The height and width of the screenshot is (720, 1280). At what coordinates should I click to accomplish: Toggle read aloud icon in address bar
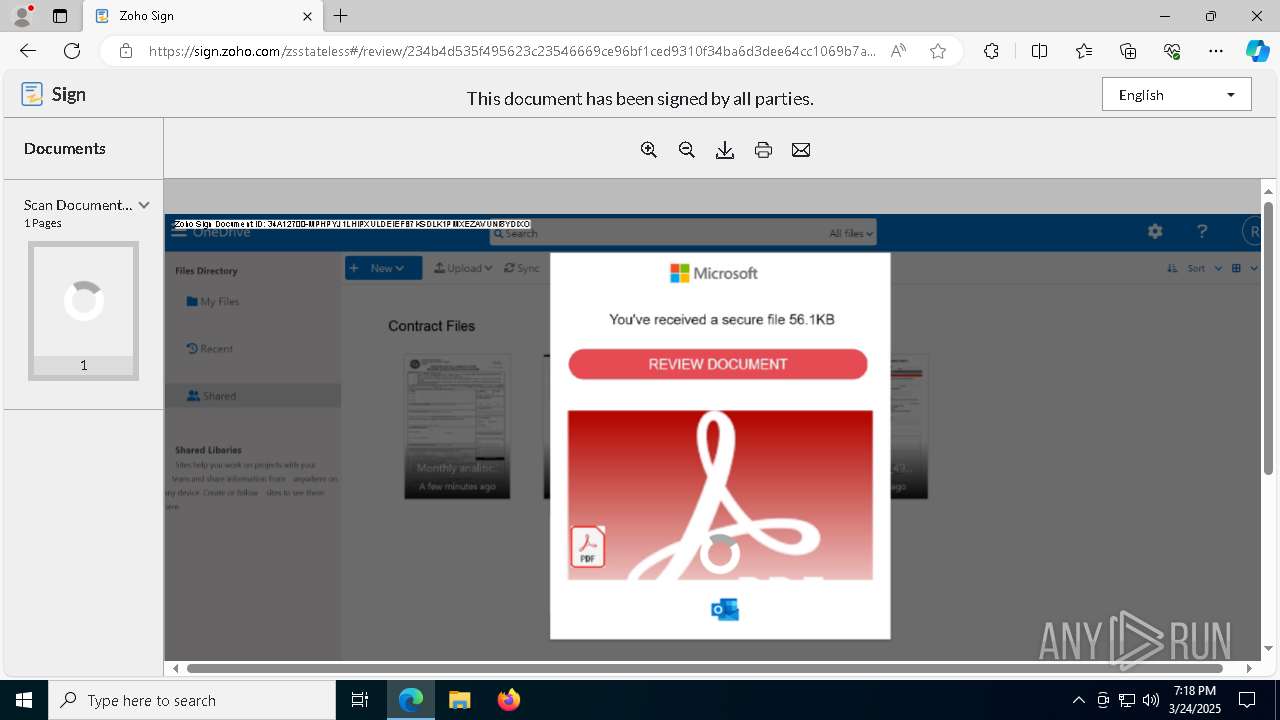point(898,51)
